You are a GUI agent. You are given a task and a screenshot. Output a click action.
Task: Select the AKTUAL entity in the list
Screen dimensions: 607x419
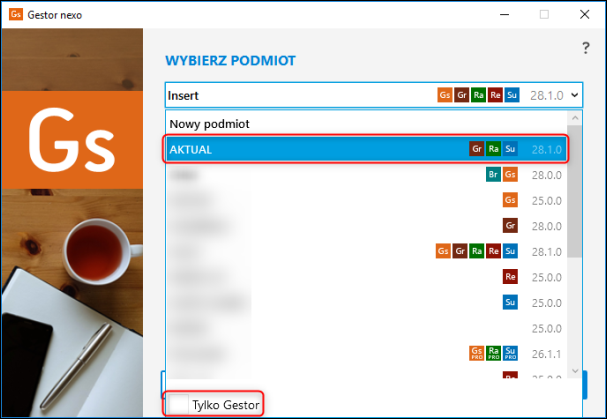point(366,149)
